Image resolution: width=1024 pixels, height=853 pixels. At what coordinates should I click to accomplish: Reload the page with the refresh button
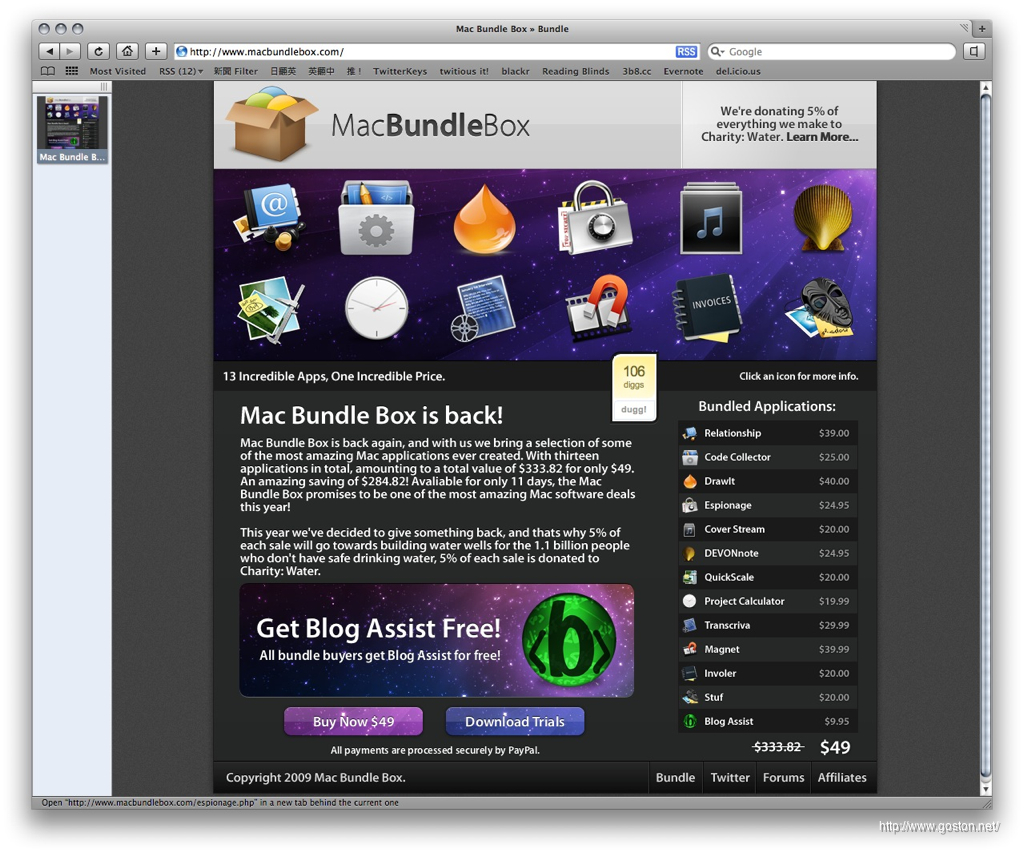[x=98, y=51]
